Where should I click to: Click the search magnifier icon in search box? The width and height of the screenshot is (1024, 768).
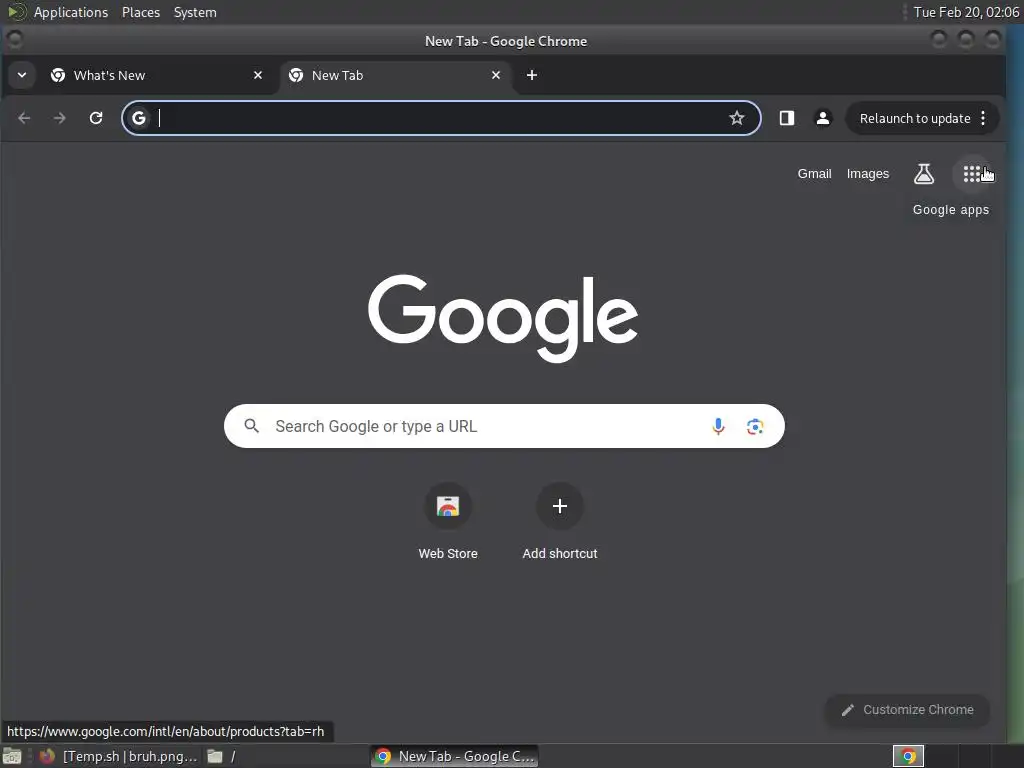click(x=251, y=426)
